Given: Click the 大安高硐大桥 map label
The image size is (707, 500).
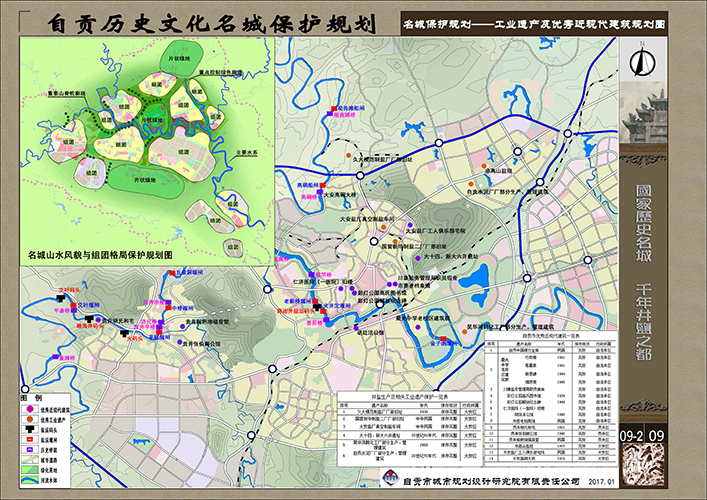Looking at the screenshot, I should pos(340,195).
